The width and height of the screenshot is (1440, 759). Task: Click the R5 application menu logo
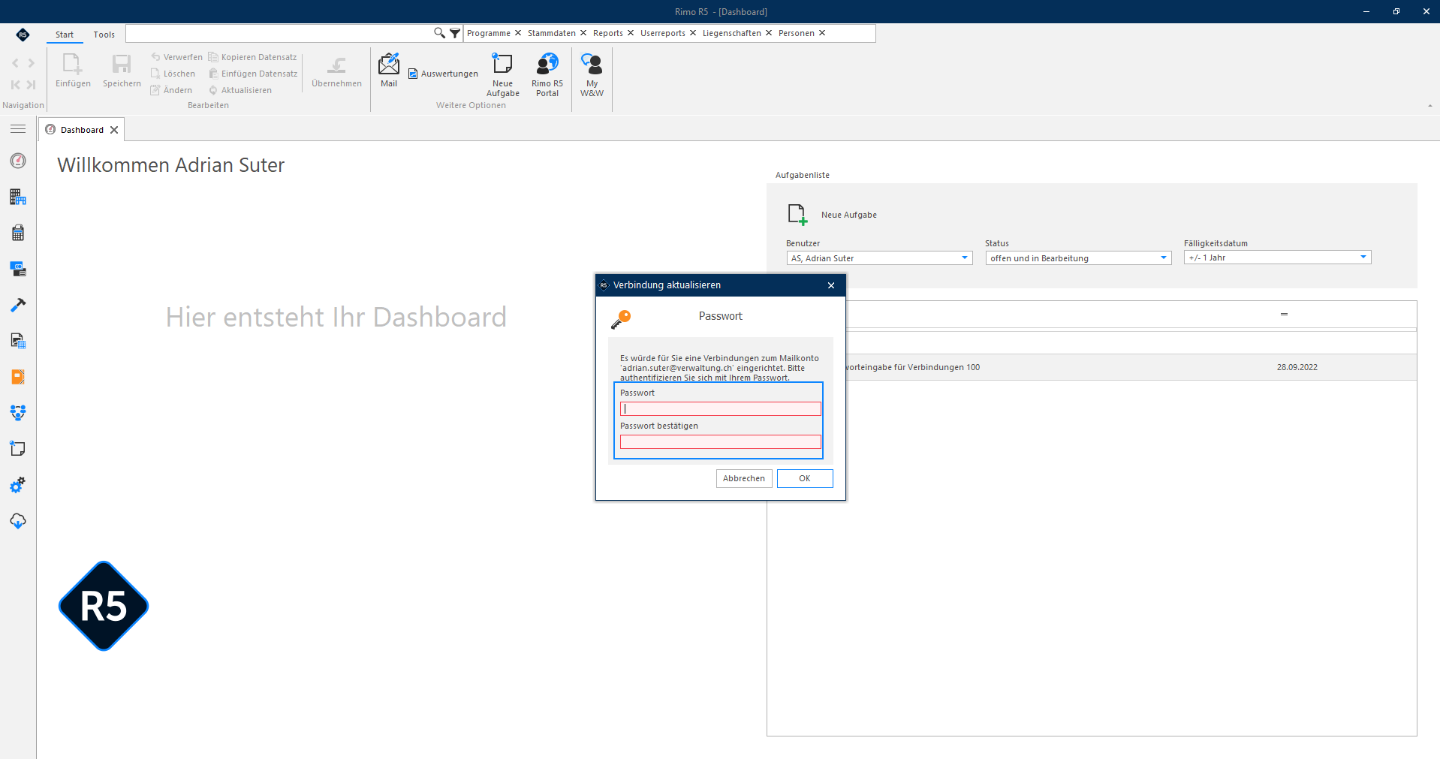pos(21,34)
